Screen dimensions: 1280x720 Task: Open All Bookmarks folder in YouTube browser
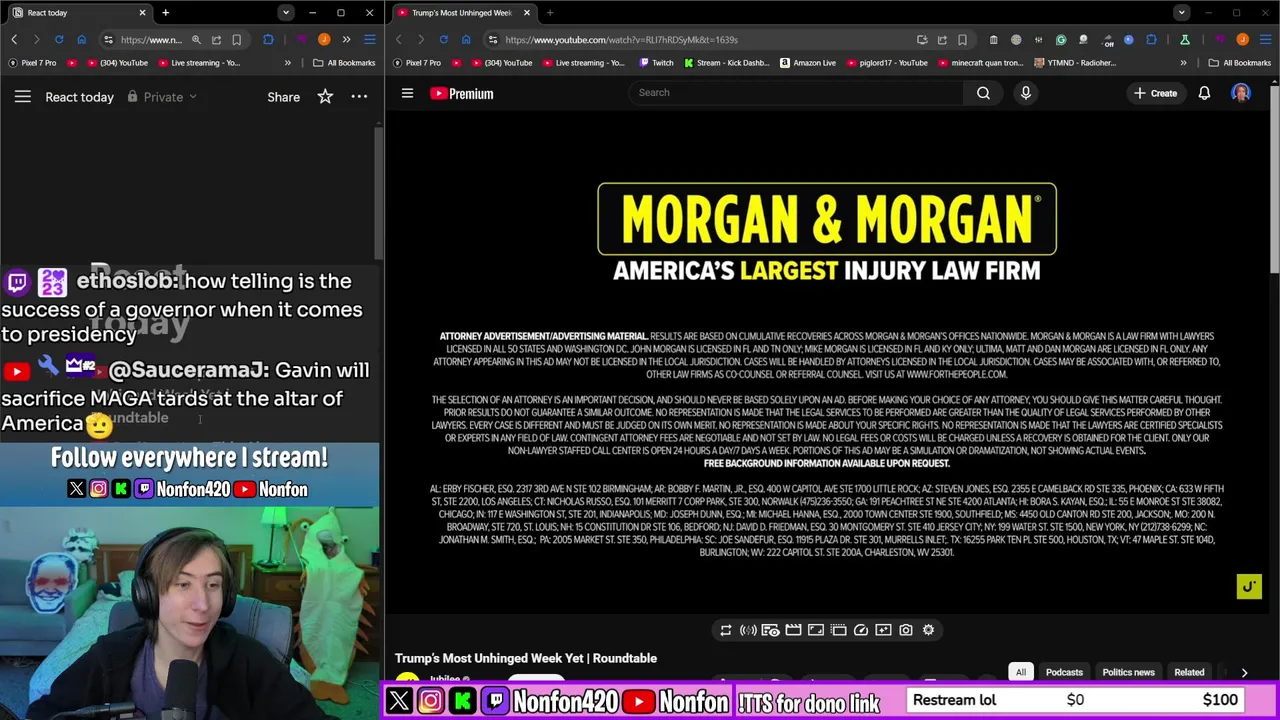click(1241, 62)
